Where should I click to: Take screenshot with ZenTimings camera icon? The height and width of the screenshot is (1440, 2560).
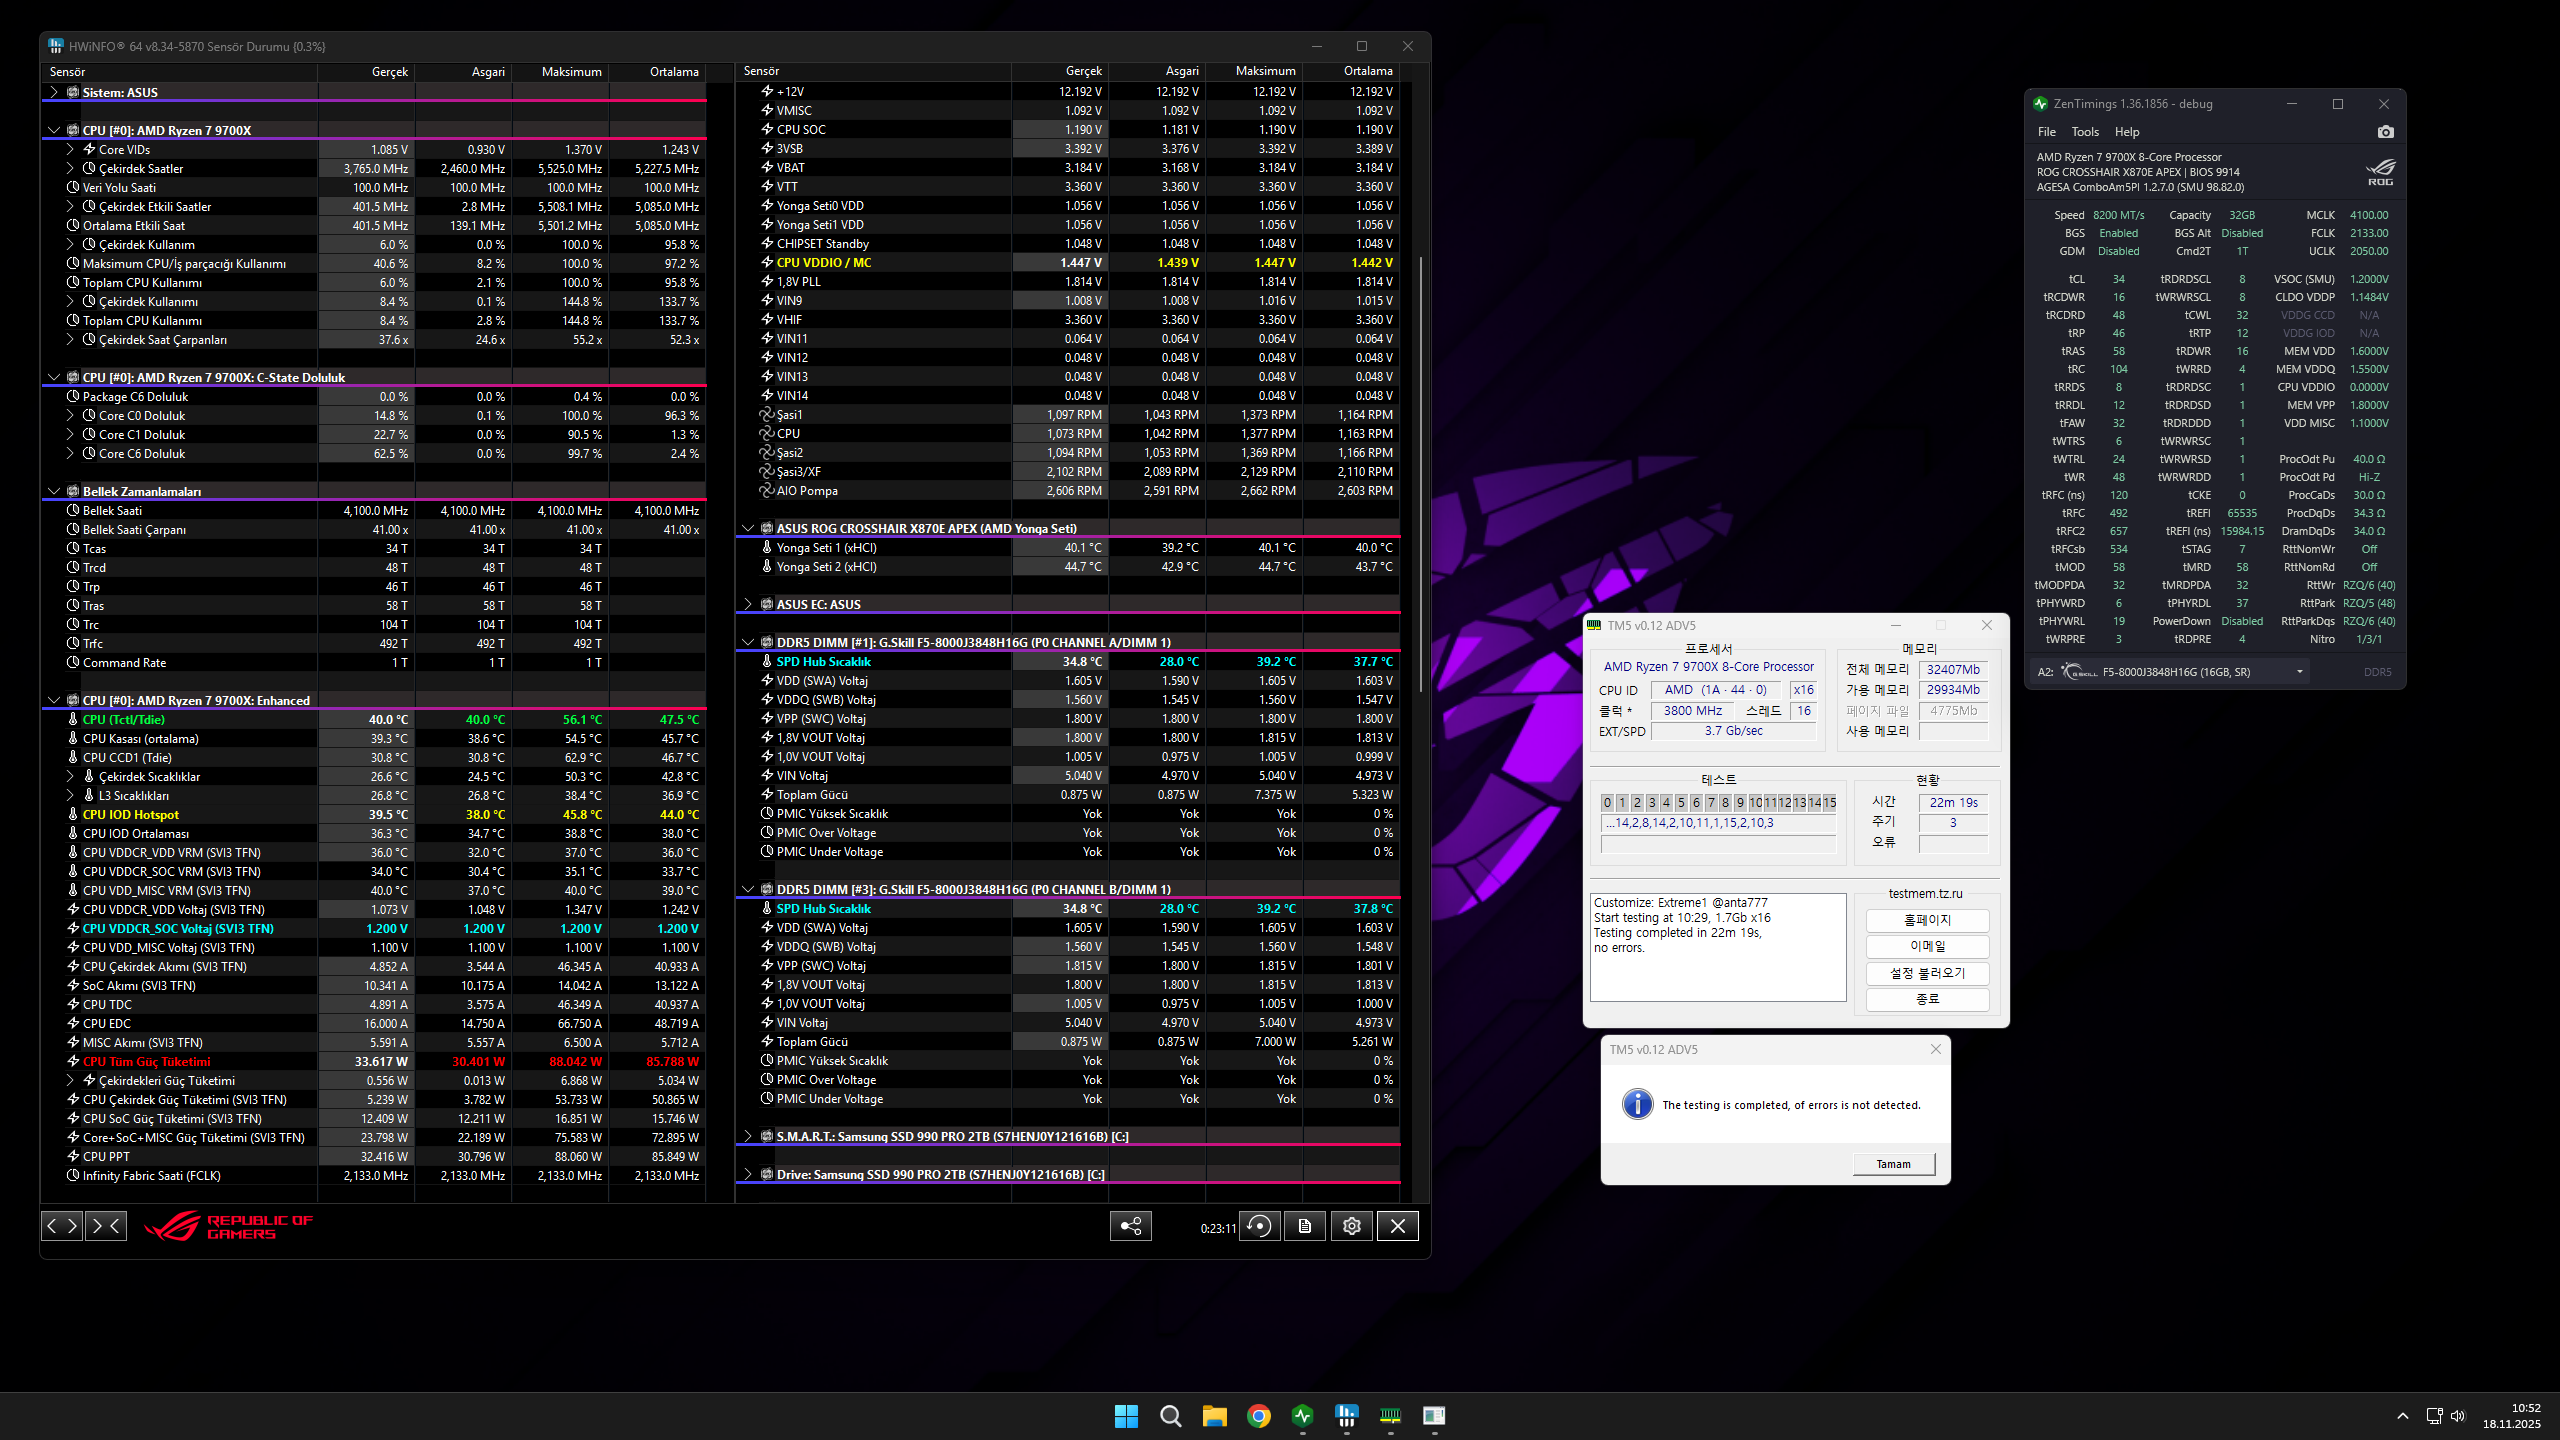2386,132
